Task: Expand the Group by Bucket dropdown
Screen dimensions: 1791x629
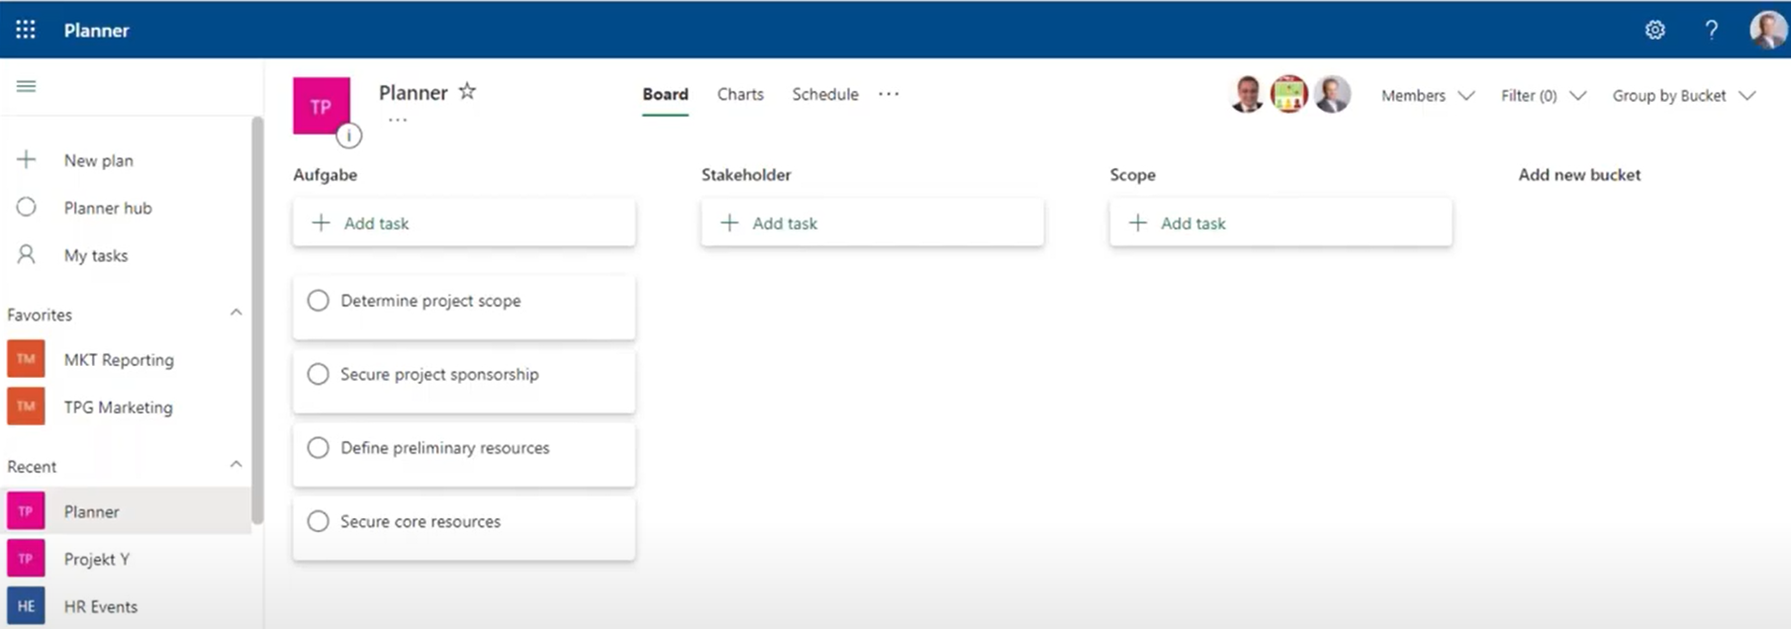Action: point(1683,96)
